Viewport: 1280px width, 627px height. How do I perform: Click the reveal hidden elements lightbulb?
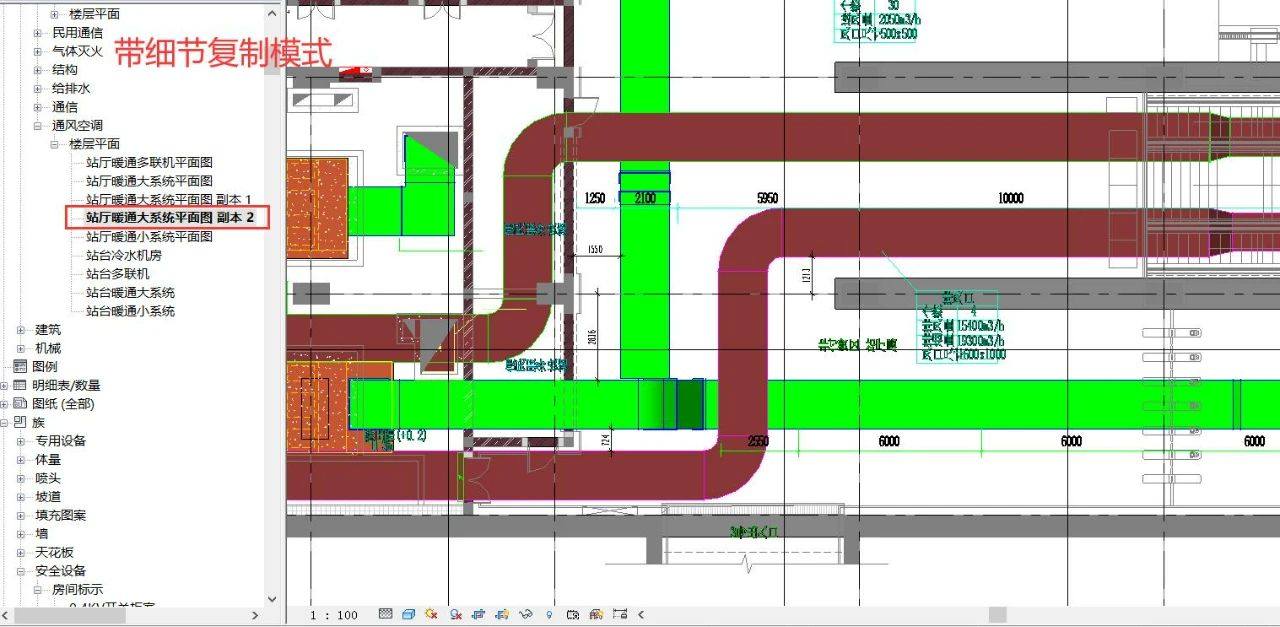pos(549,614)
